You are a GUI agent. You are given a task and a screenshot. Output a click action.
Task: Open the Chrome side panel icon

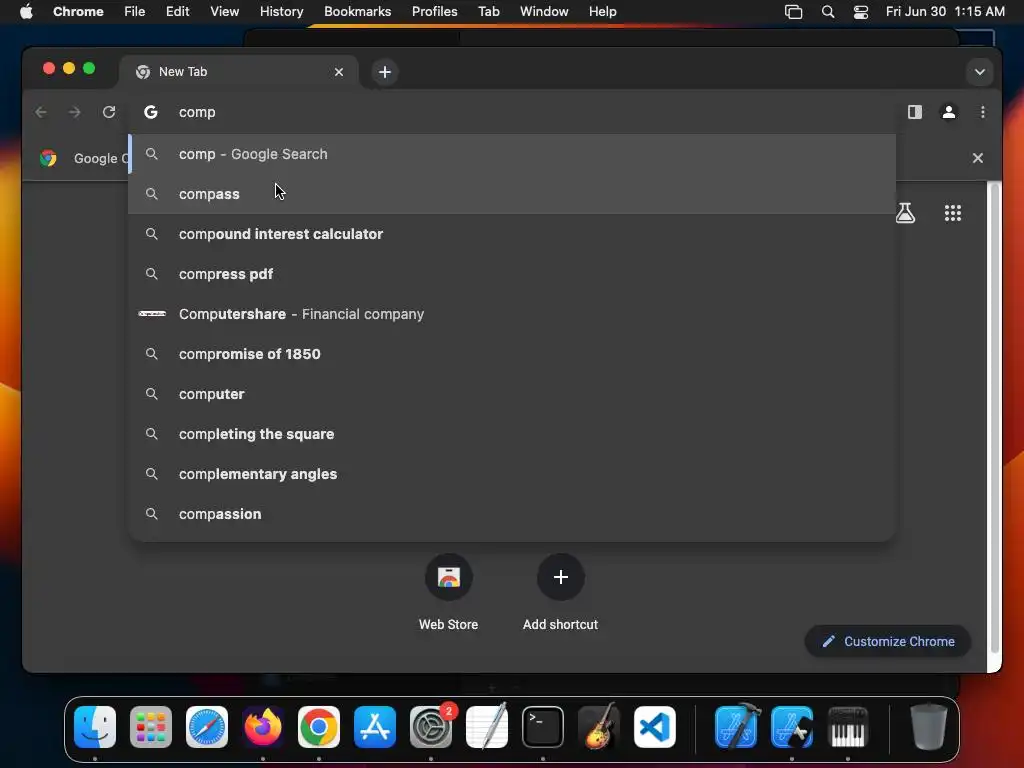915,112
